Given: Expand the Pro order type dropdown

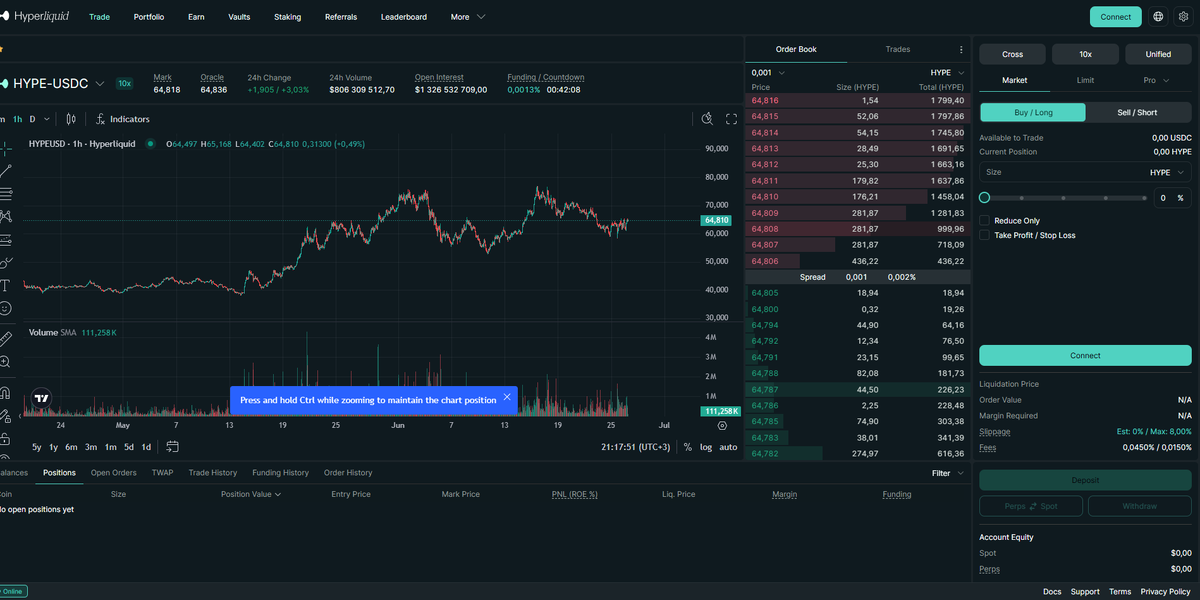Looking at the screenshot, I should tap(1156, 80).
